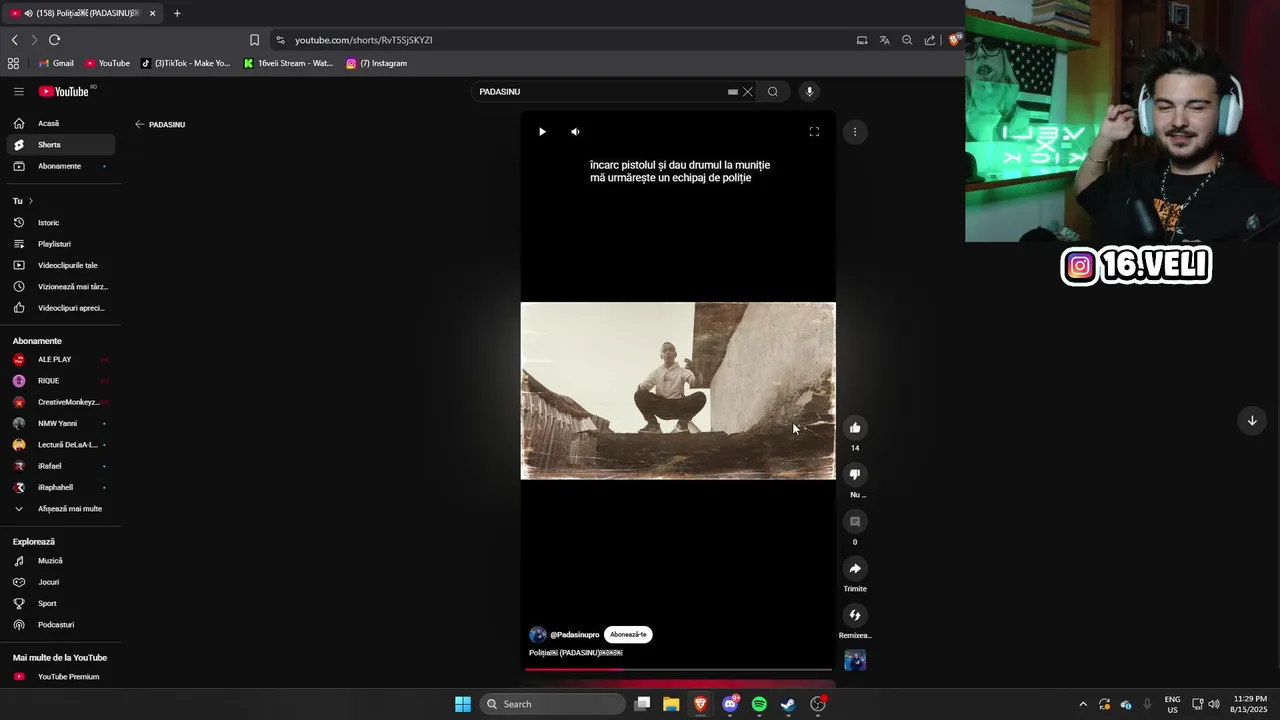Close the Poliția PADASINU browser tab
1280x720 pixels.
point(152,13)
